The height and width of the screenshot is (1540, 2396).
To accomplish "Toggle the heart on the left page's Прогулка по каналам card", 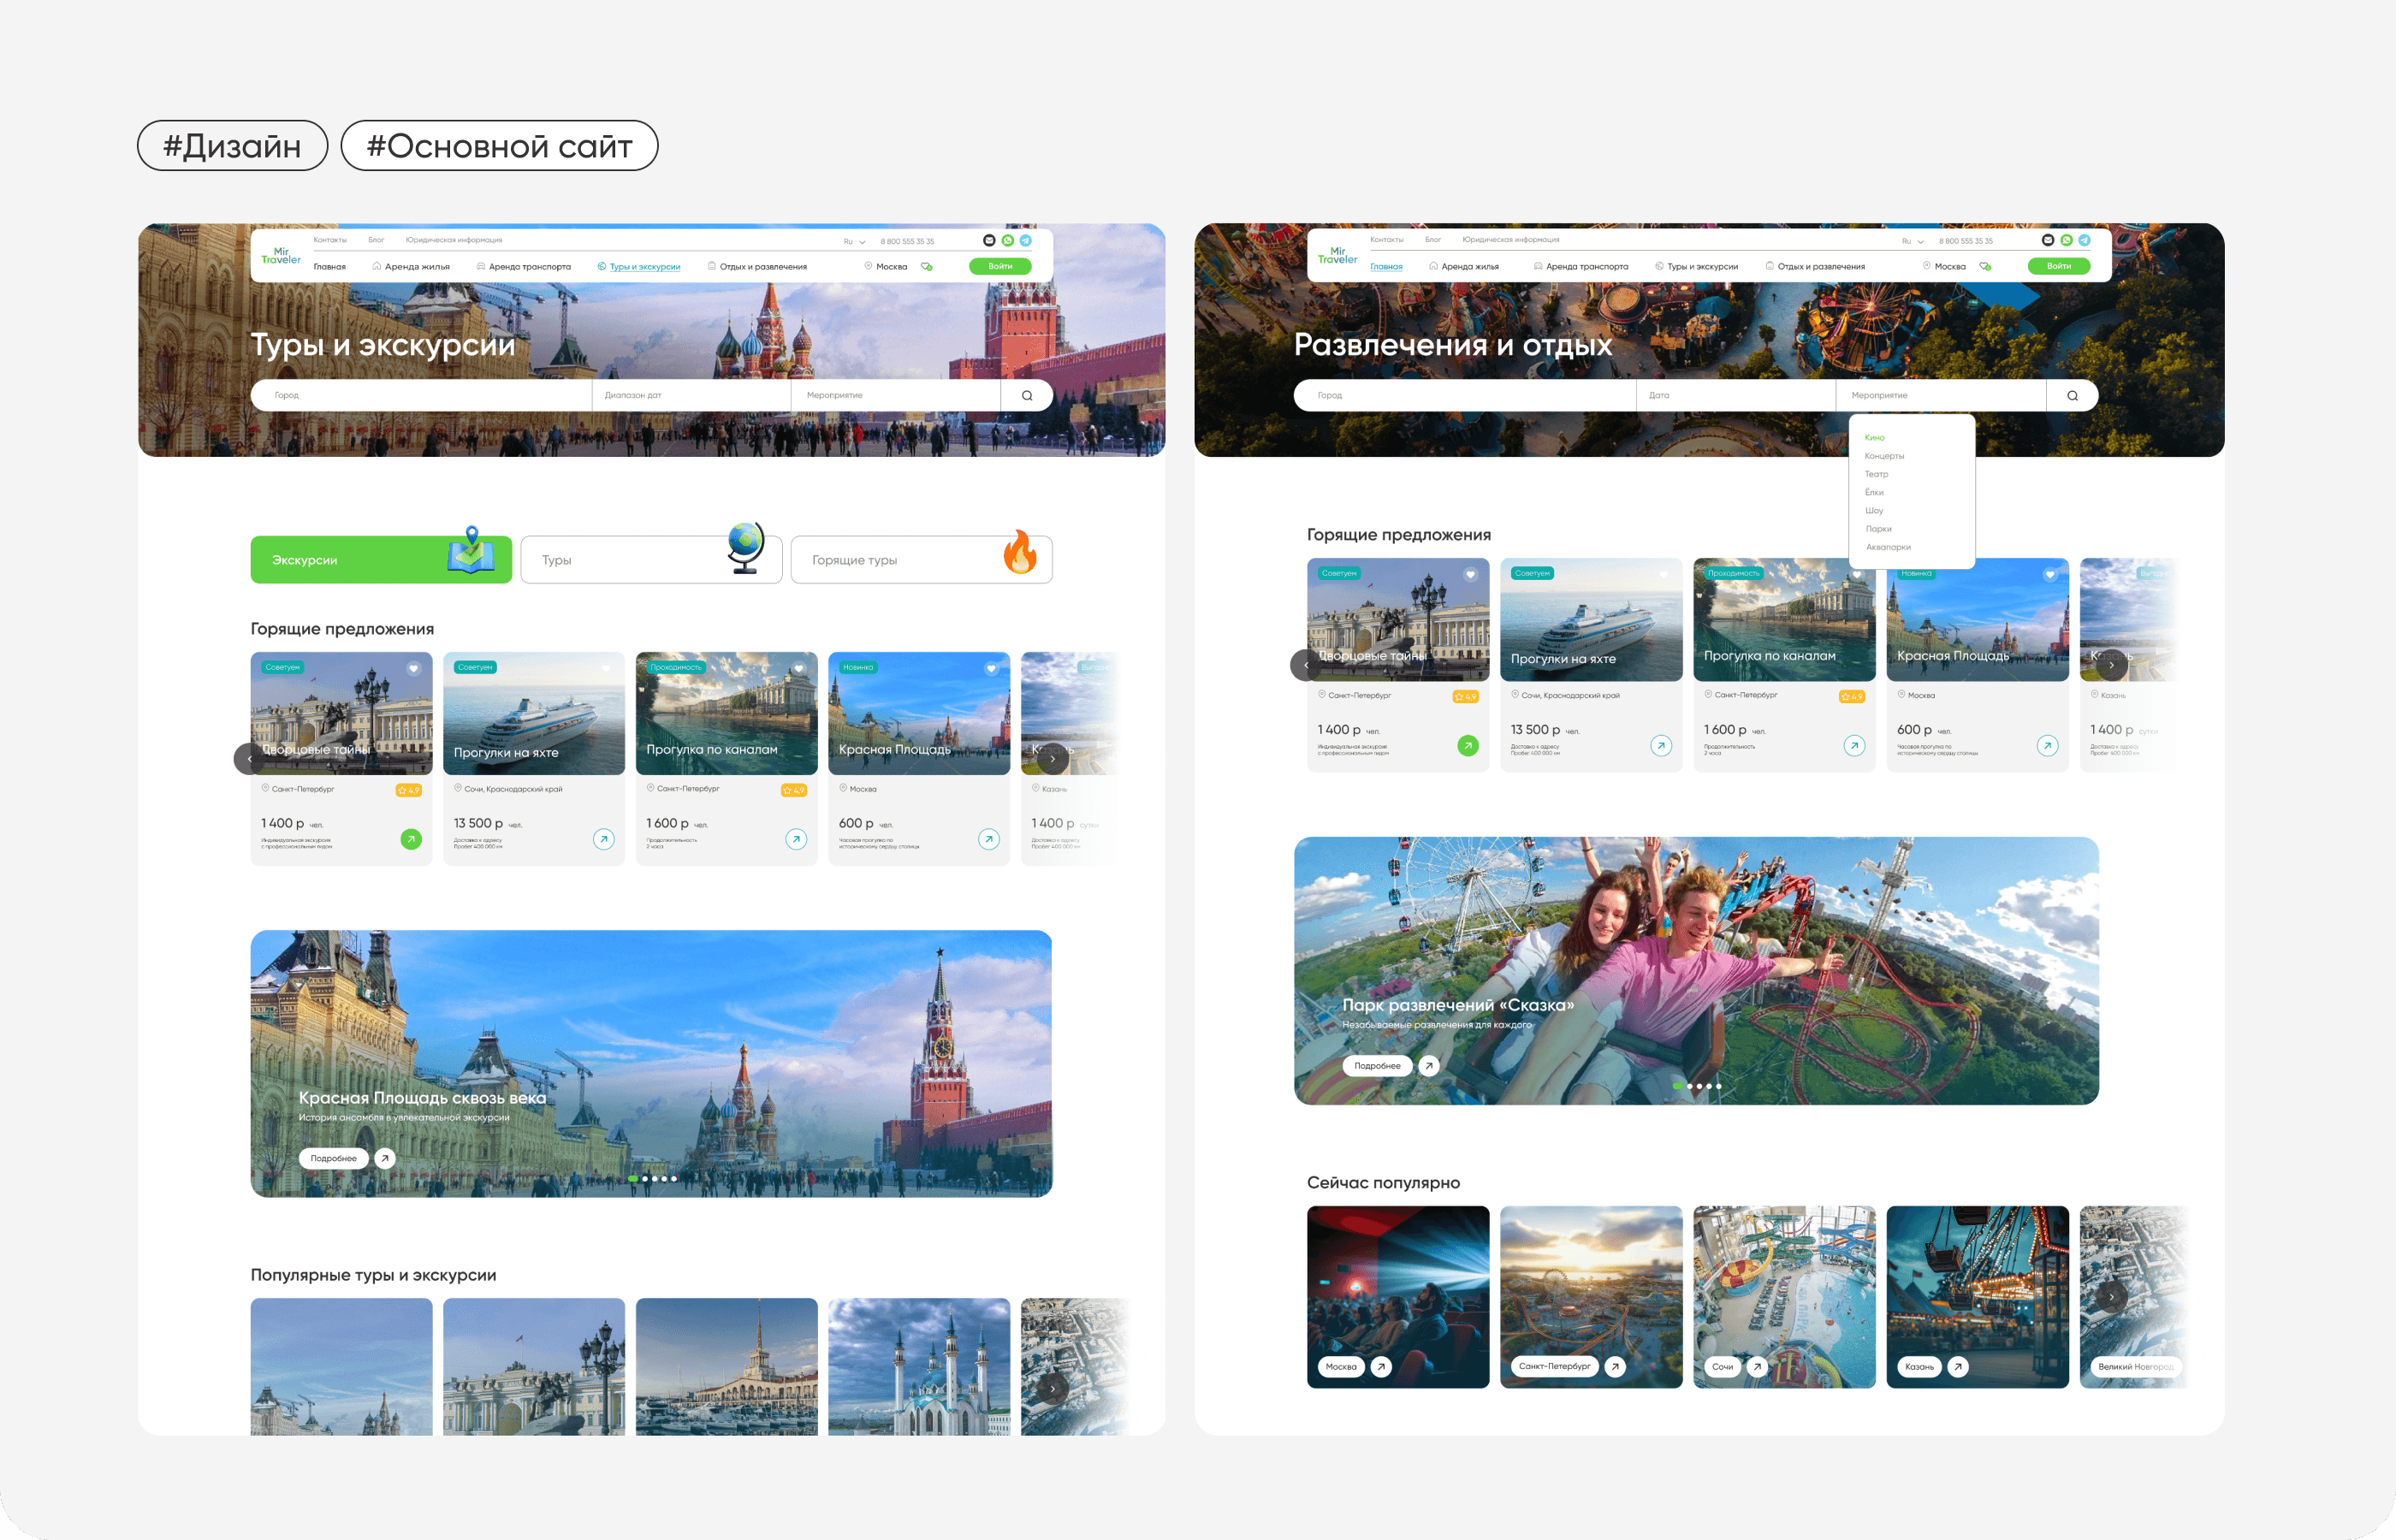I will [x=799, y=668].
